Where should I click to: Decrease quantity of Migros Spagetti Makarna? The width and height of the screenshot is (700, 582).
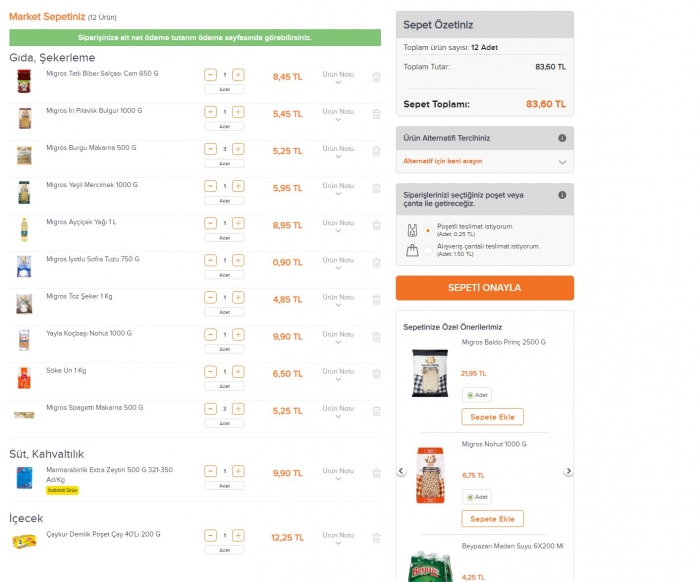(x=210, y=409)
